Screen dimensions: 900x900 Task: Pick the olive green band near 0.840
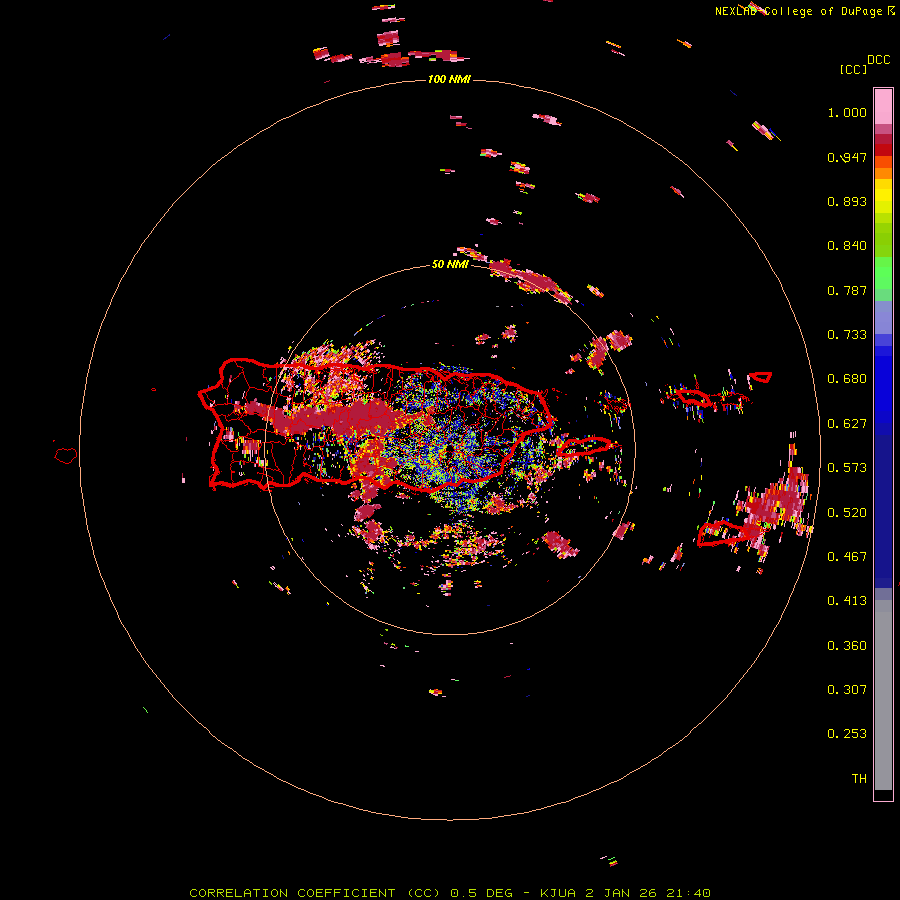[883, 240]
